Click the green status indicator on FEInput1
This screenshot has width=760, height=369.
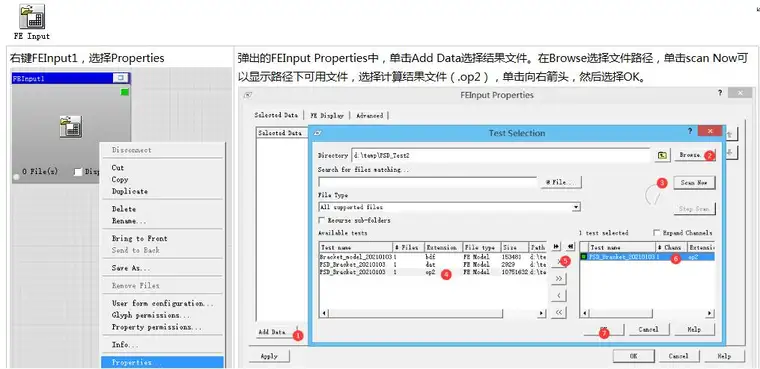[125, 92]
